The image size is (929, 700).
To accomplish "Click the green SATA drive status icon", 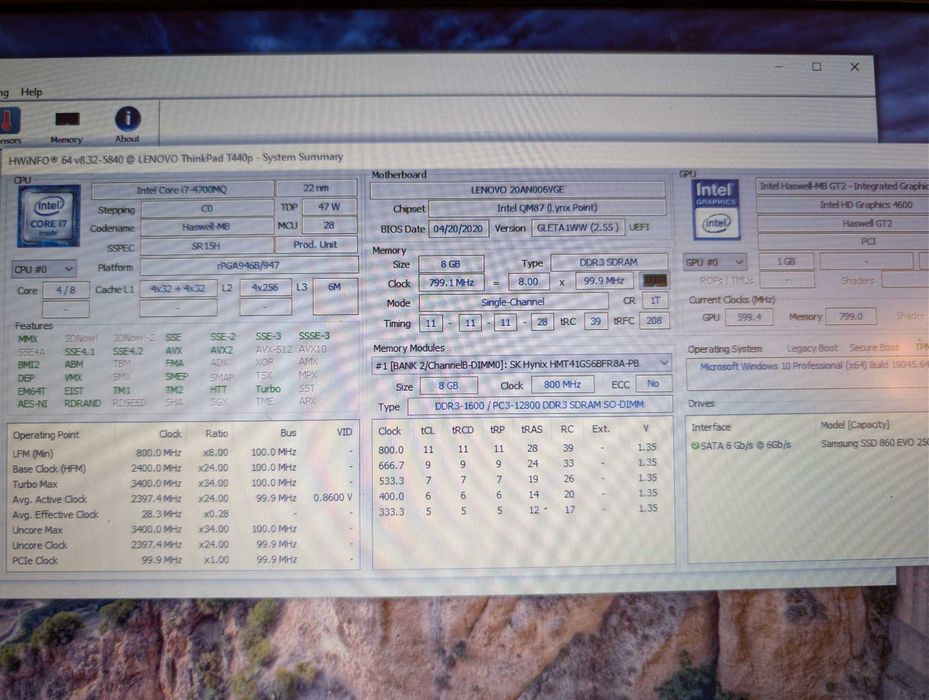I will [x=694, y=445].
